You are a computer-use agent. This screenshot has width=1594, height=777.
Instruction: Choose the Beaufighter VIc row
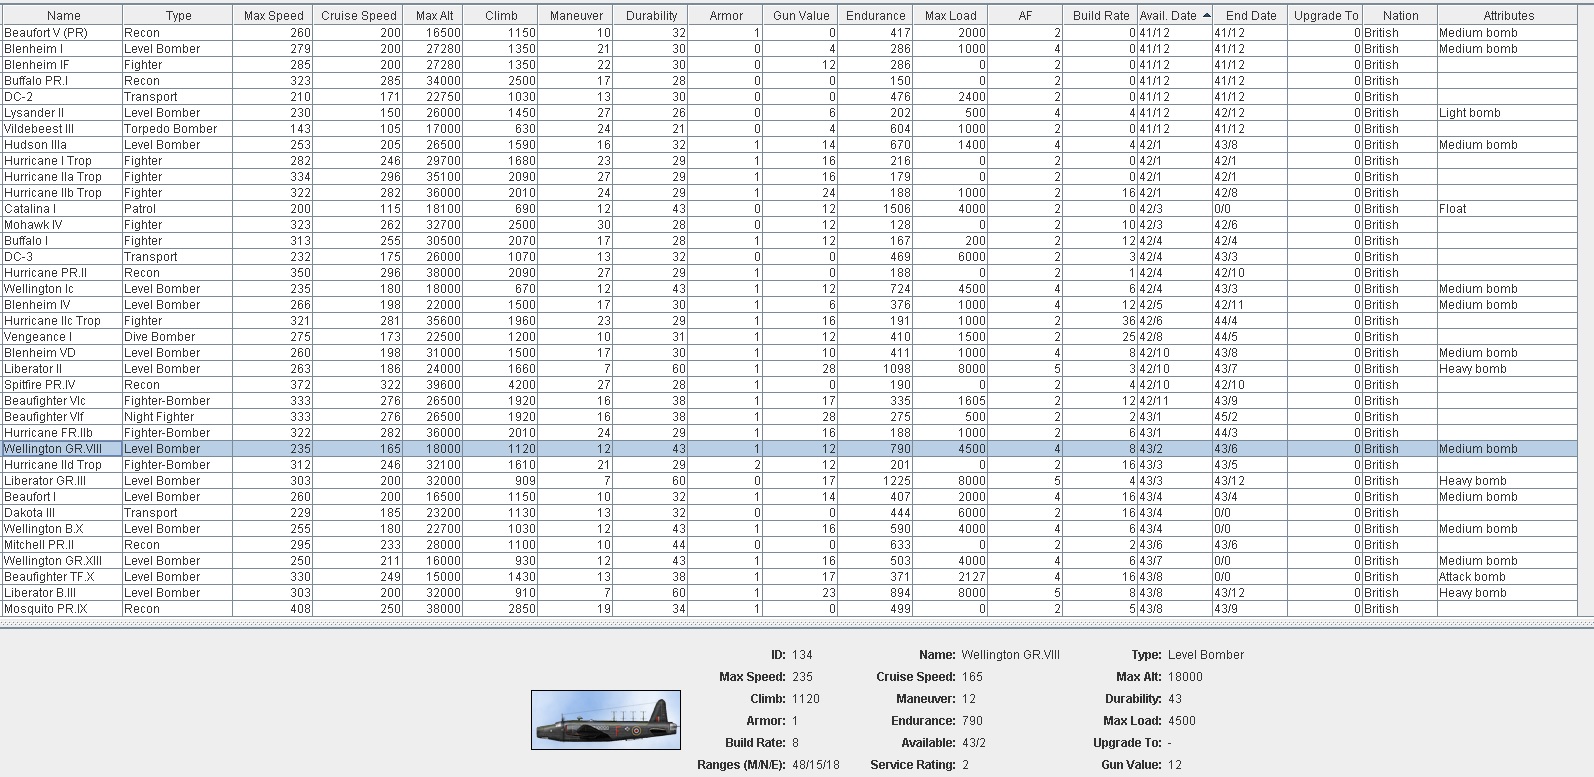point(790,401)
